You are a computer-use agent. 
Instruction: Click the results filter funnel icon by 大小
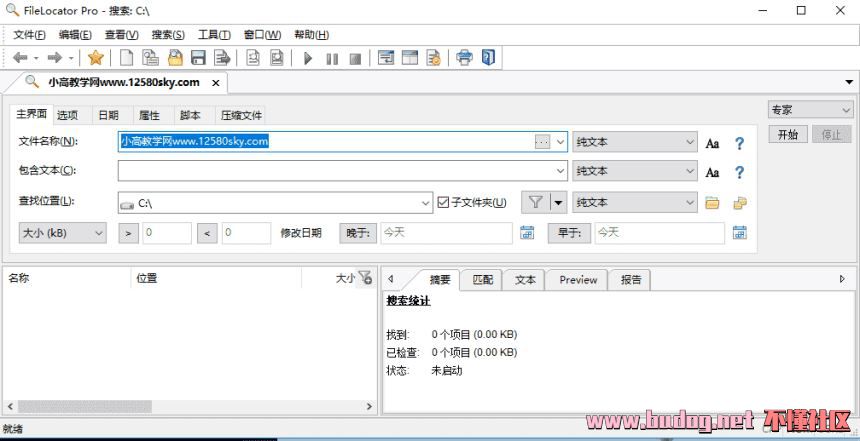click(365, 278)
